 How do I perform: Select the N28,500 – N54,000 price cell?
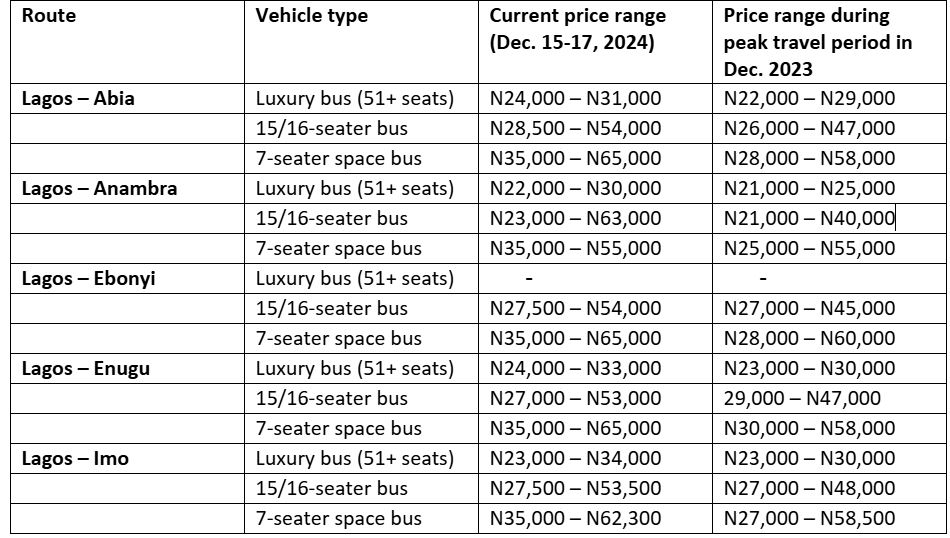[x=575, y=128]
